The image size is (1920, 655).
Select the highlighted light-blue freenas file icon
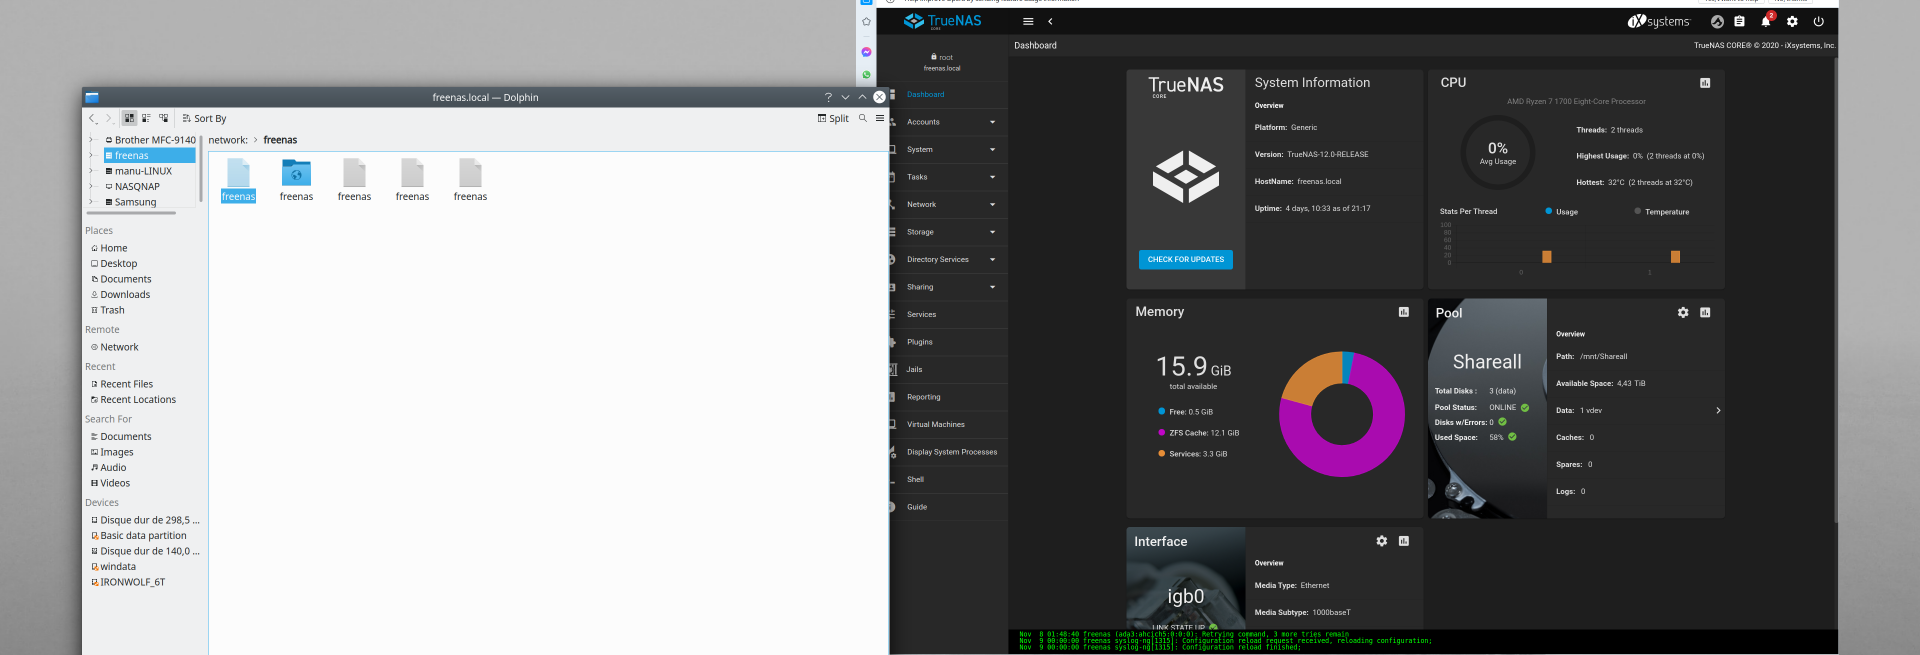click(238, 180)
